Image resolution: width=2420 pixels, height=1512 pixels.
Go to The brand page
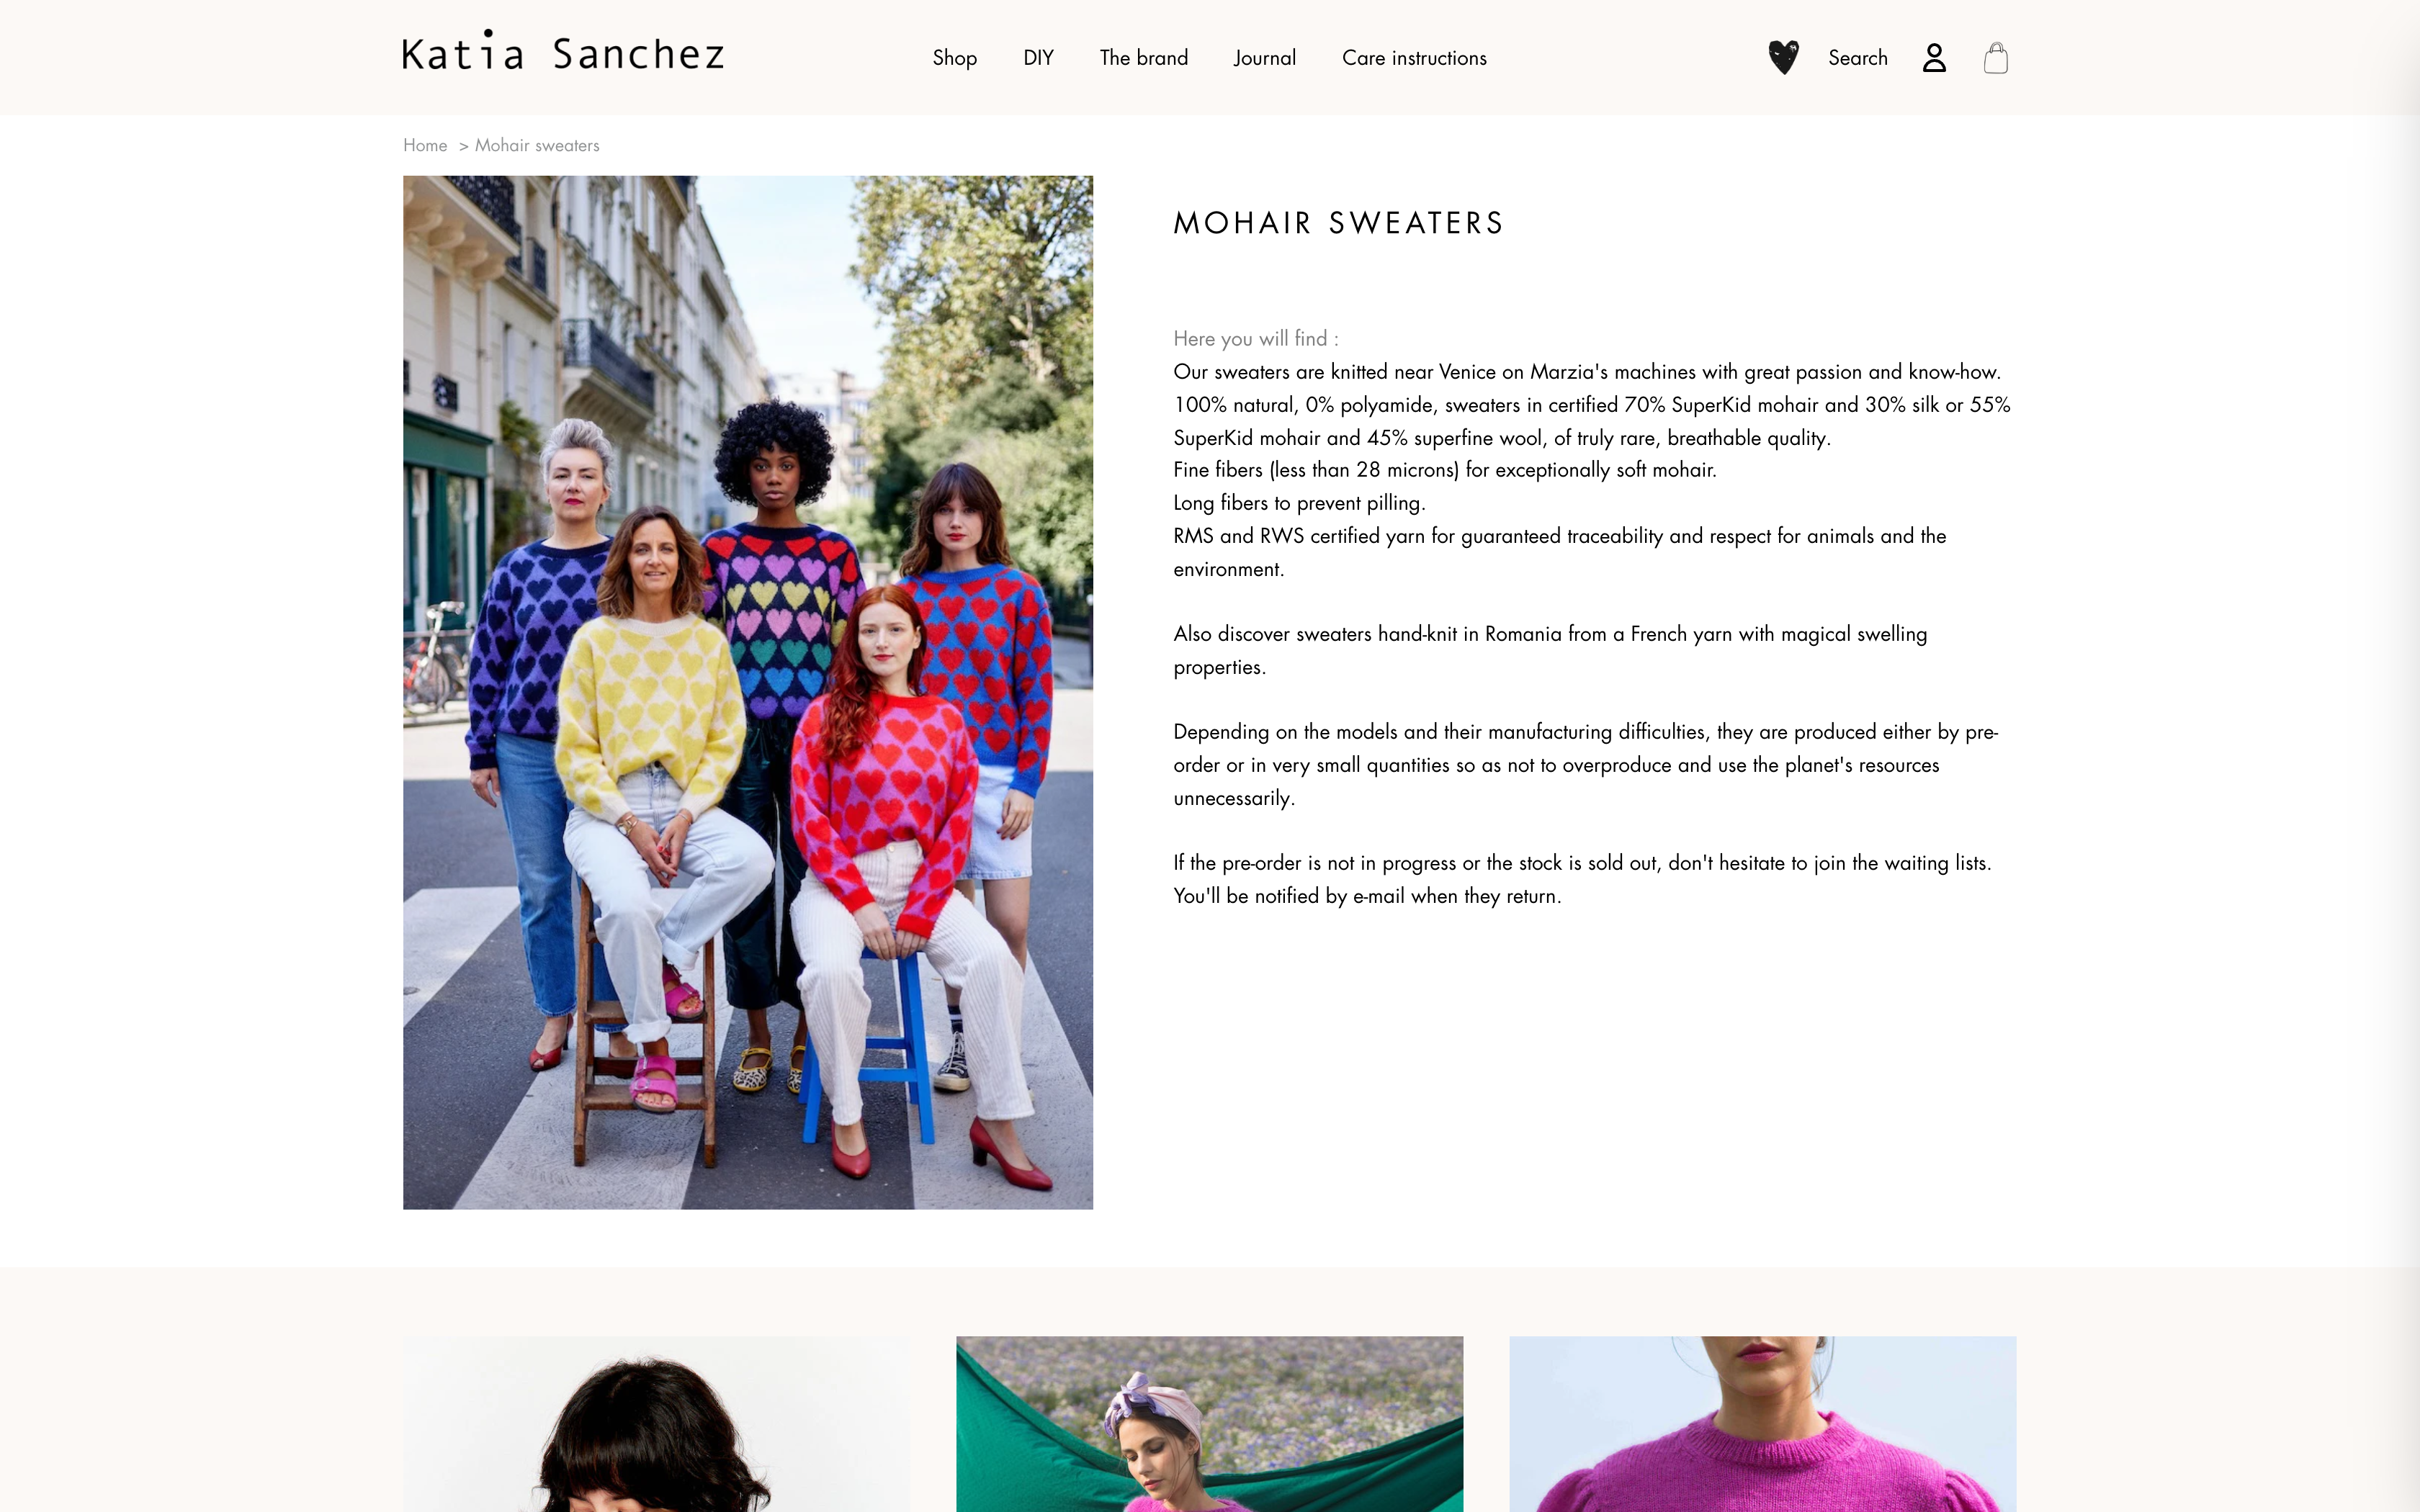pyautogui.click(x=1144, y=58)
